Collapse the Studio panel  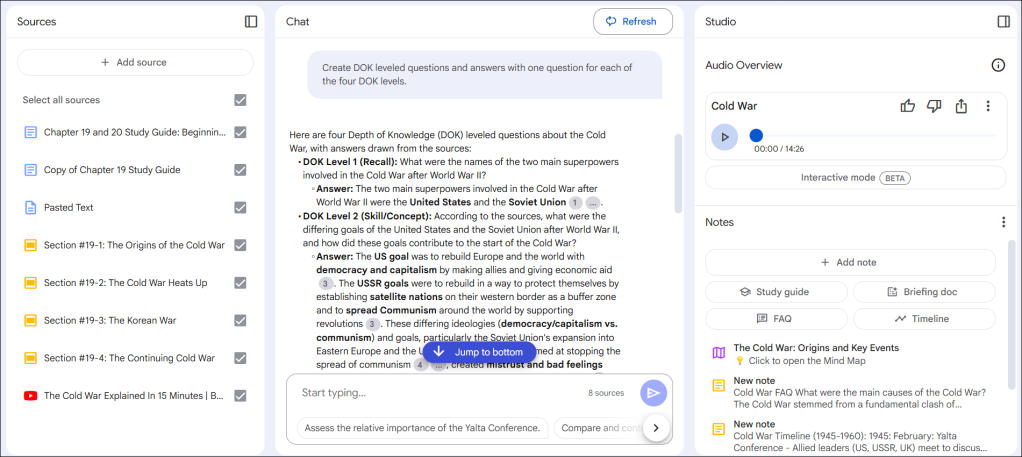tap(1003, 21)
